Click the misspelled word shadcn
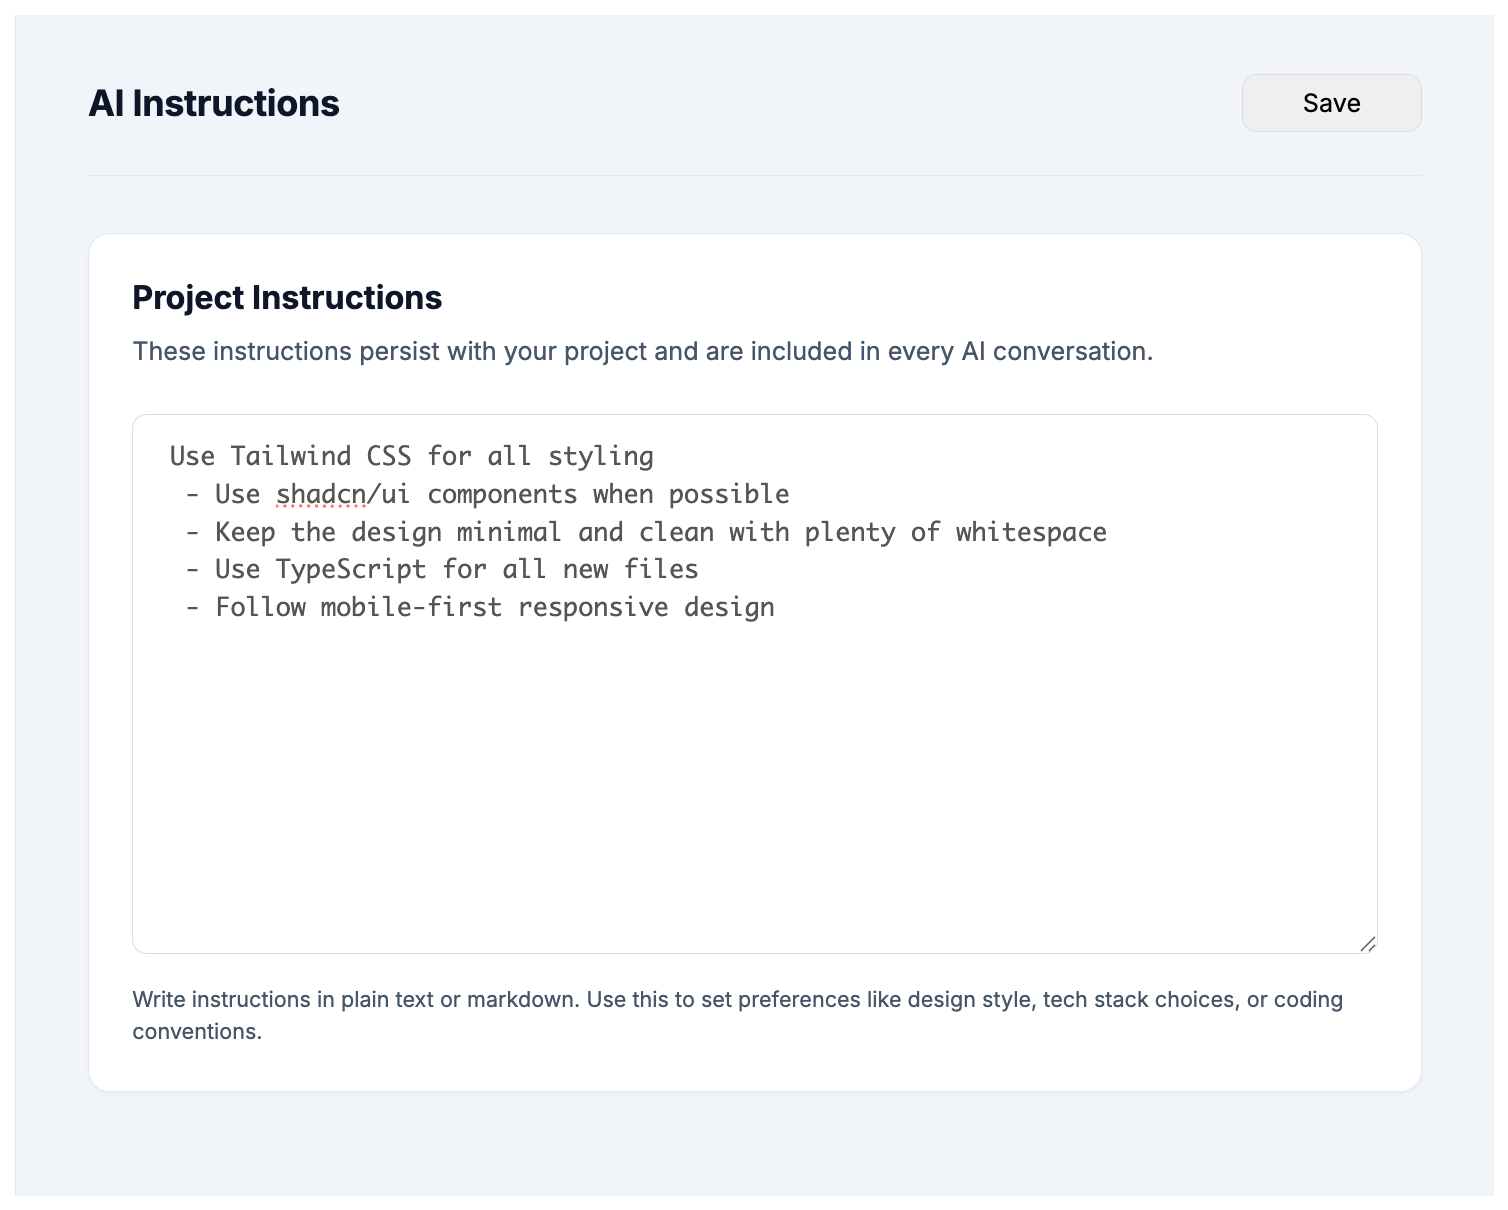Screen dimensions: 1508x1210 pos(320,495)
